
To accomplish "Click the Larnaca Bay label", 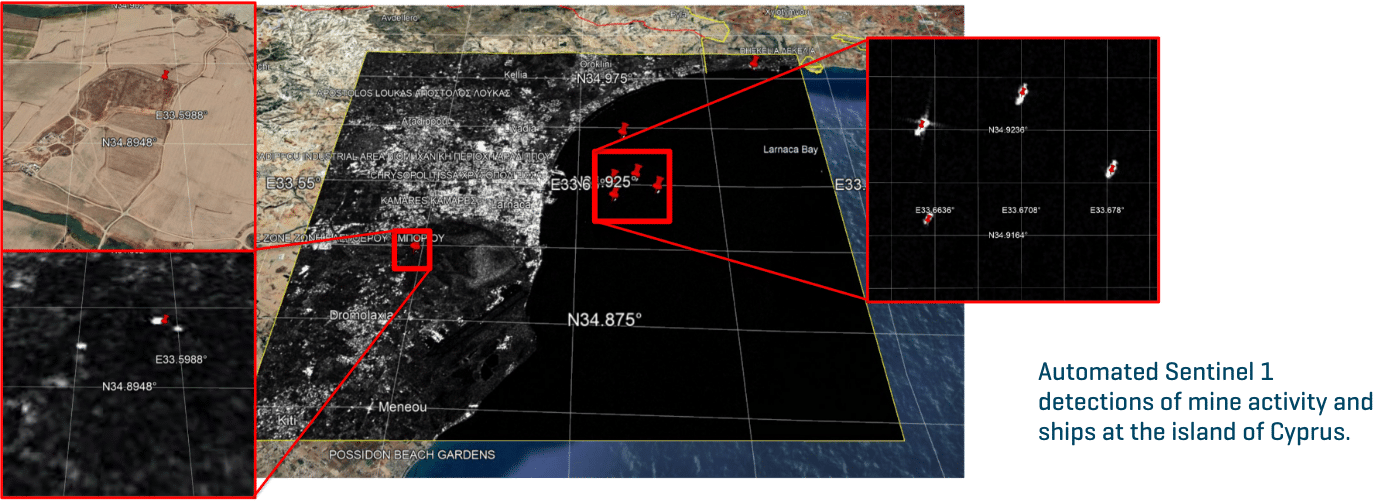I will click(x=790, y=150).
